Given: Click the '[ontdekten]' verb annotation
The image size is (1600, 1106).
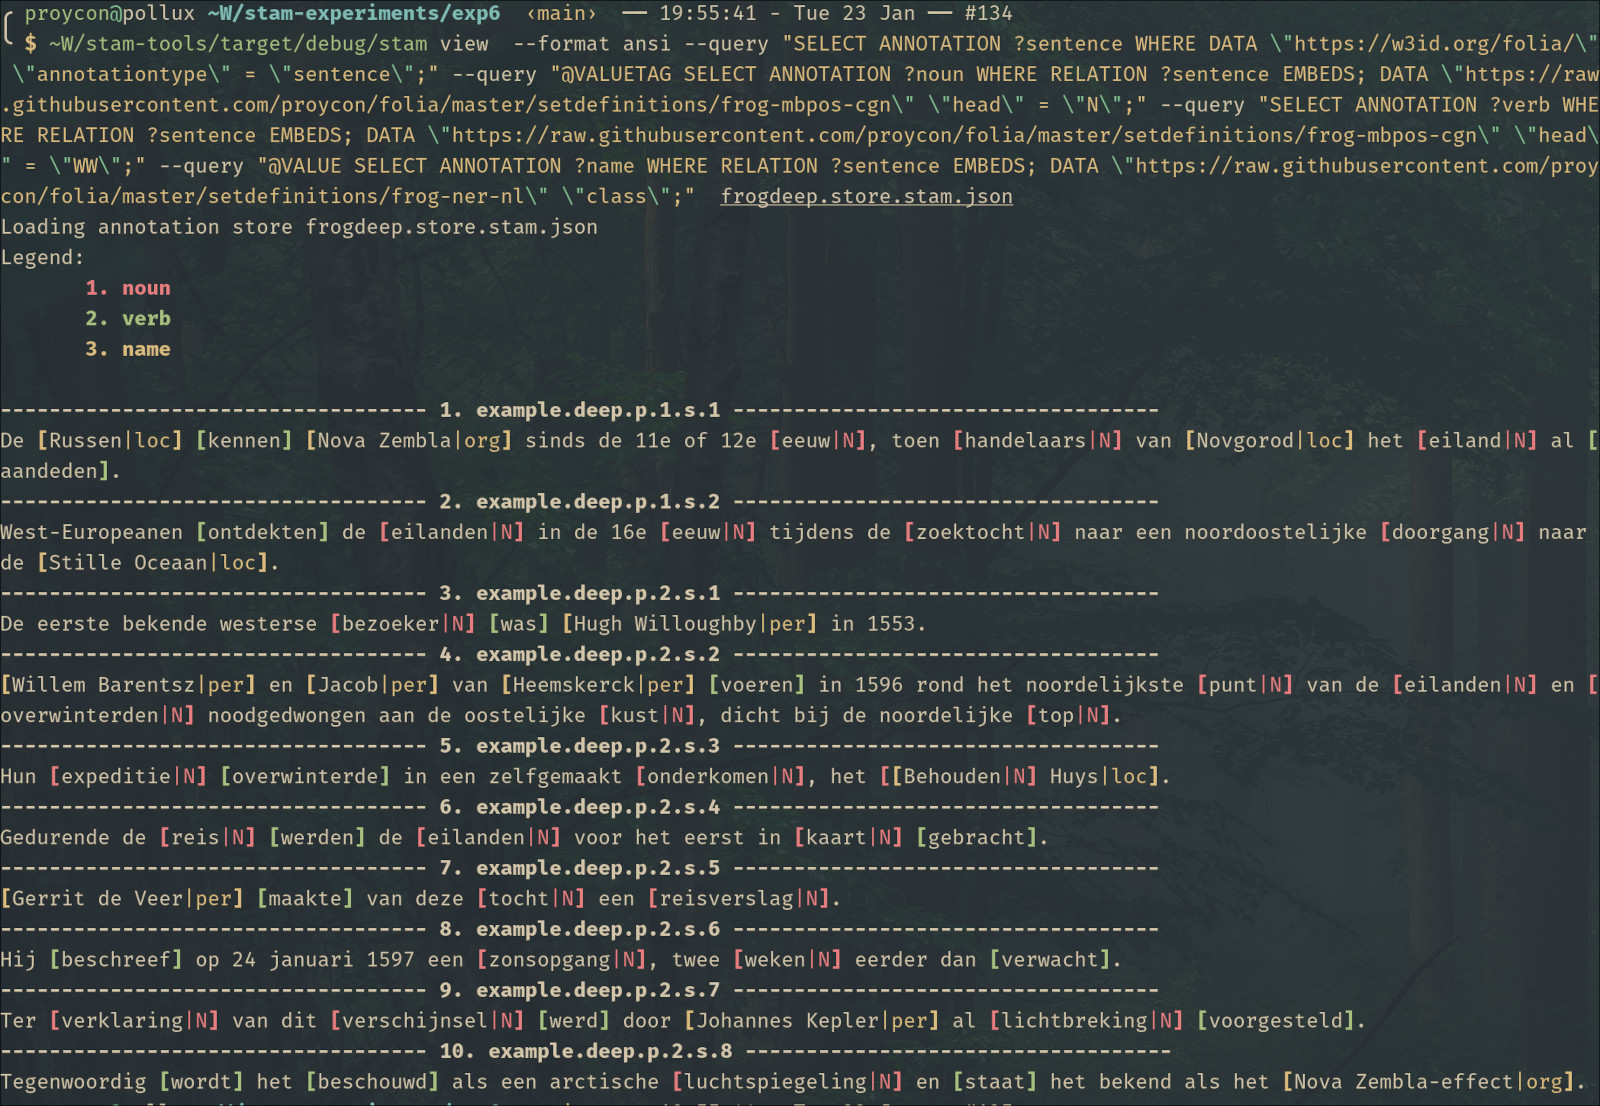Looking at the screenshot, I should (263, 532).
